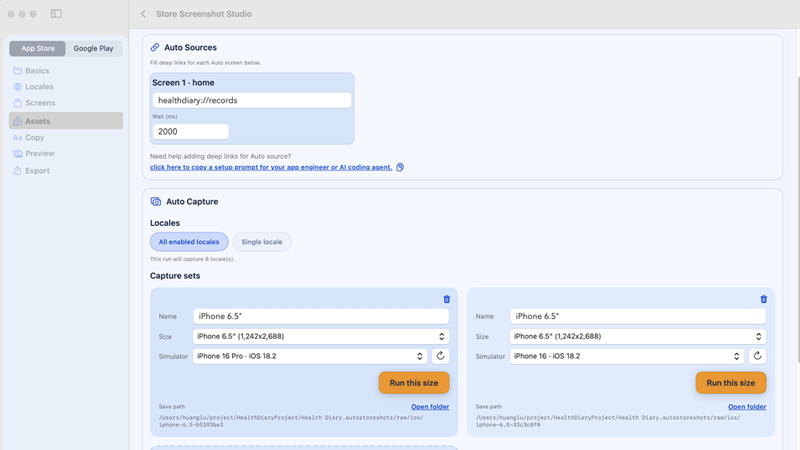
Task: Click the setup prompt copy link
Action: click(271, 167)
